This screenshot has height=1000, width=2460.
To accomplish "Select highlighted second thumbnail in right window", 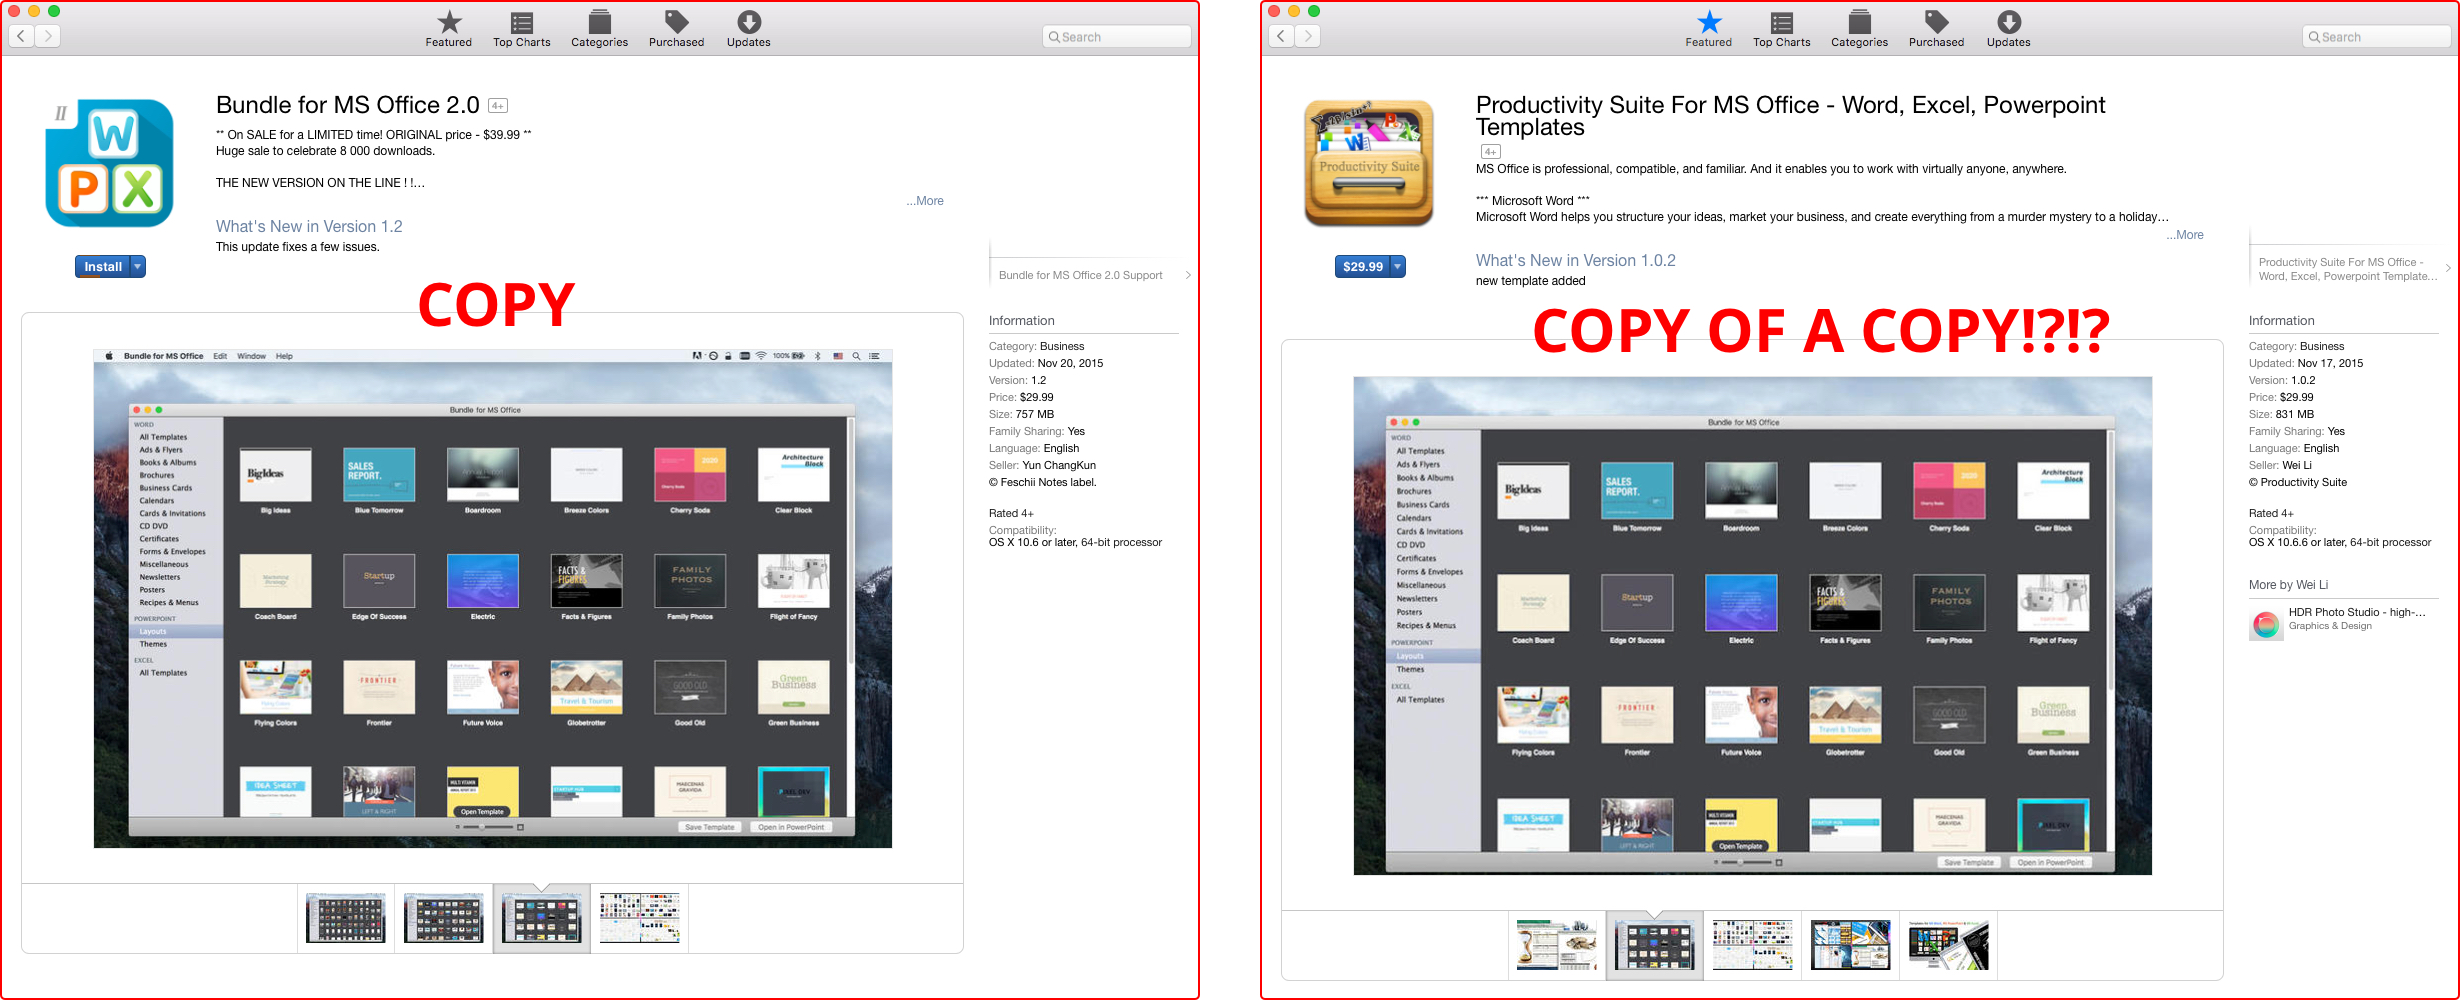I will click(x=1655, y=945).
